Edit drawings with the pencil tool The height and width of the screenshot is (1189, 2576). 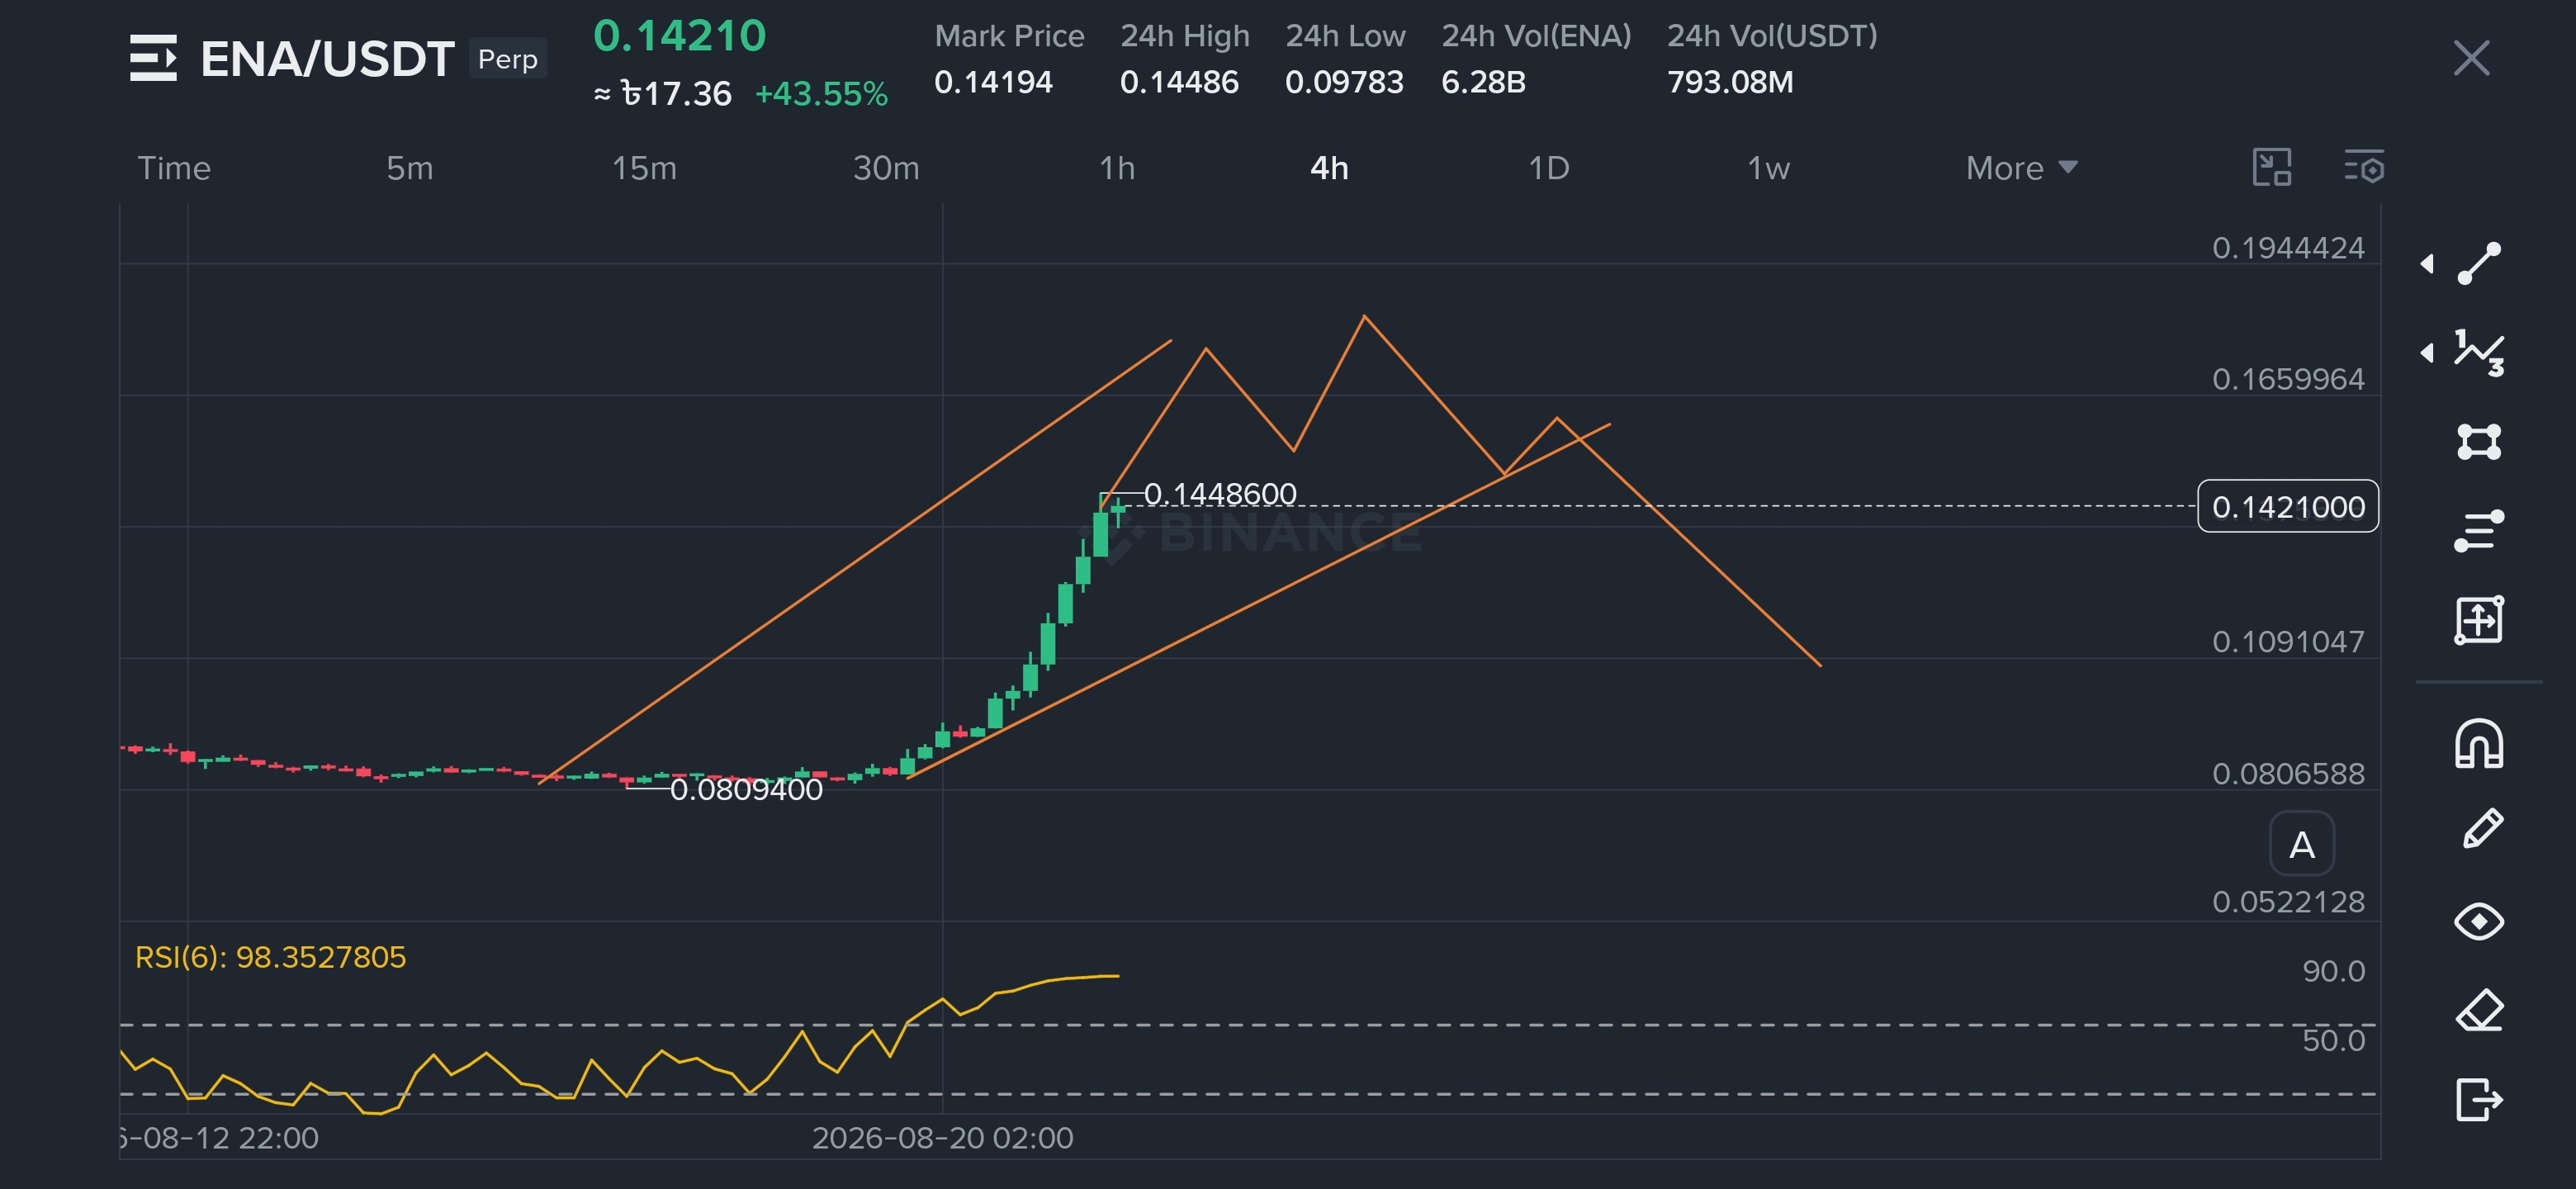point(2481,829)
